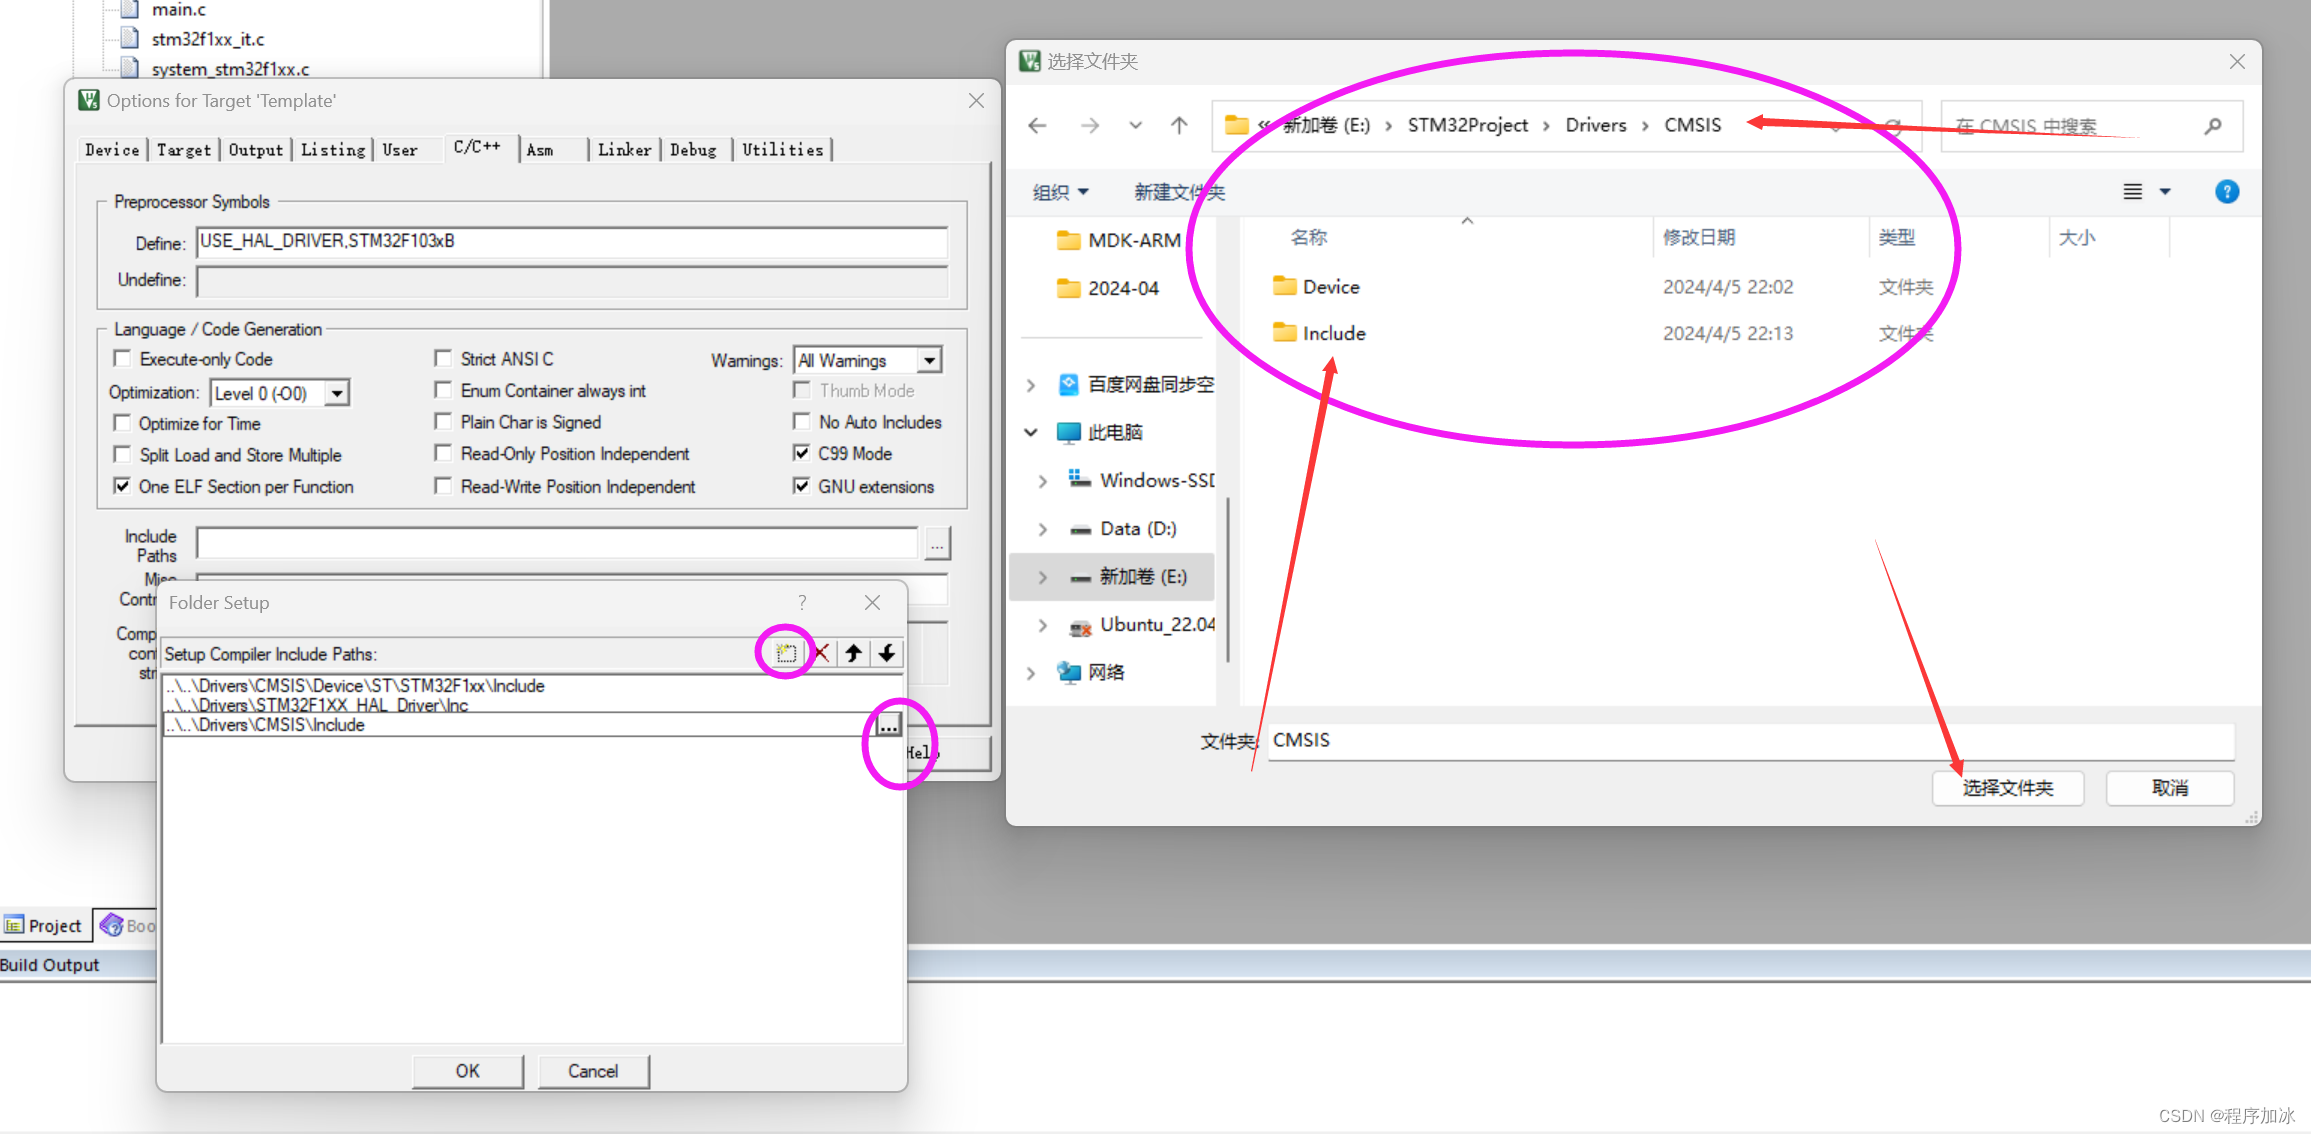
Task: Click the blue help icon in file dialog
Action: coord(2226,191)
